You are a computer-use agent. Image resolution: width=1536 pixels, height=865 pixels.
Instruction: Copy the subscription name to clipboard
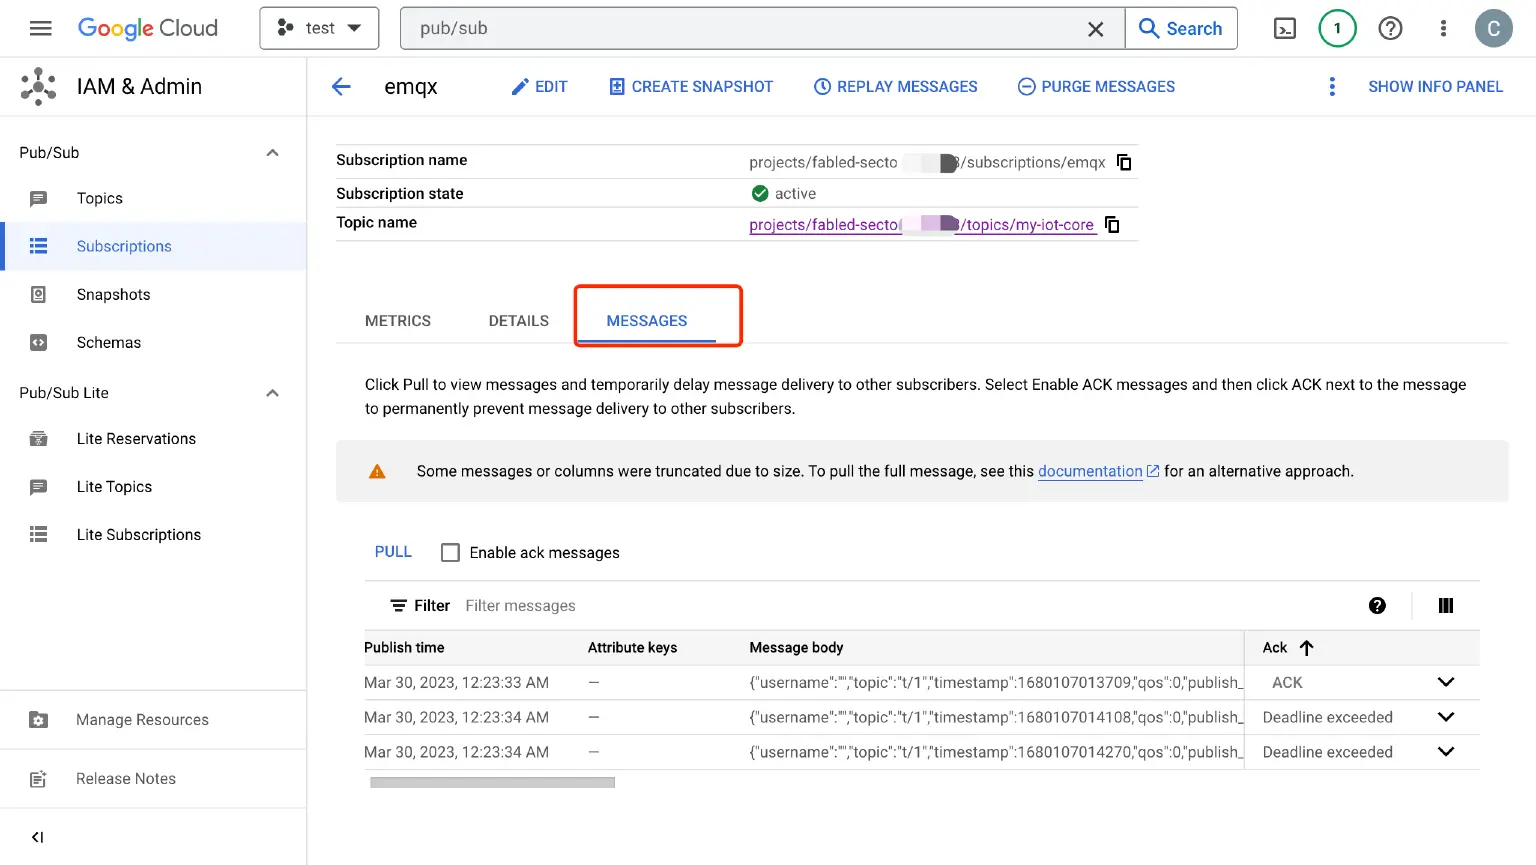[1124, 162]
